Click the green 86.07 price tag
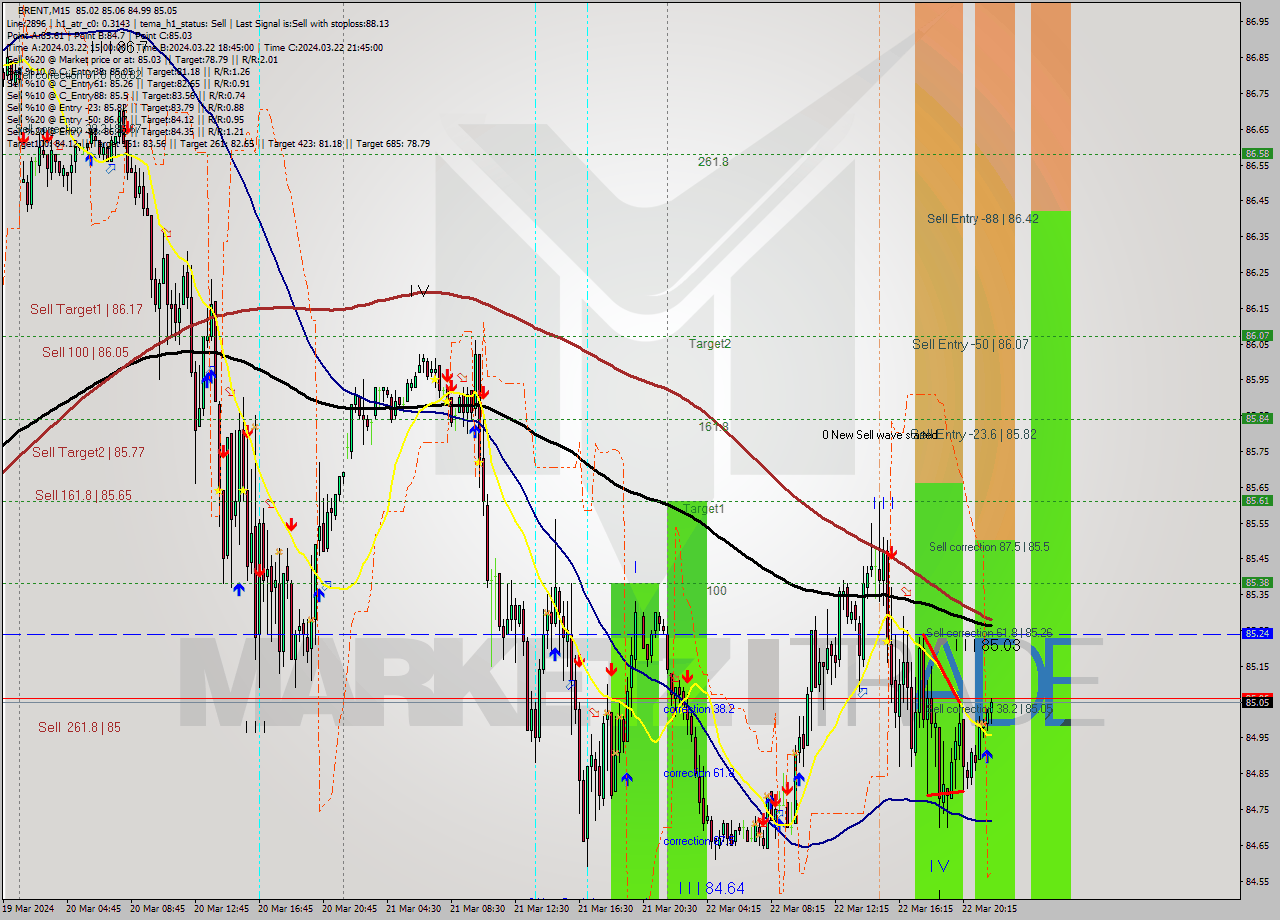Image resolution: width=1280 pixels, height=920 pixels. (1257, 336)
